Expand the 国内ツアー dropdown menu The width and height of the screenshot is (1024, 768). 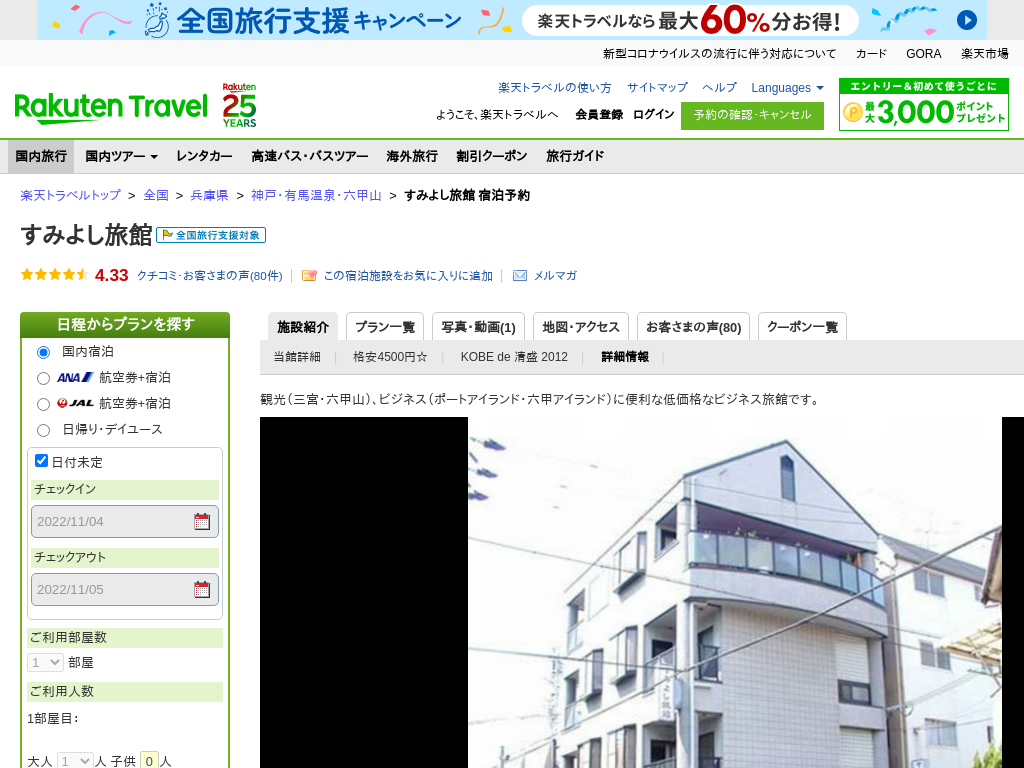121,156
